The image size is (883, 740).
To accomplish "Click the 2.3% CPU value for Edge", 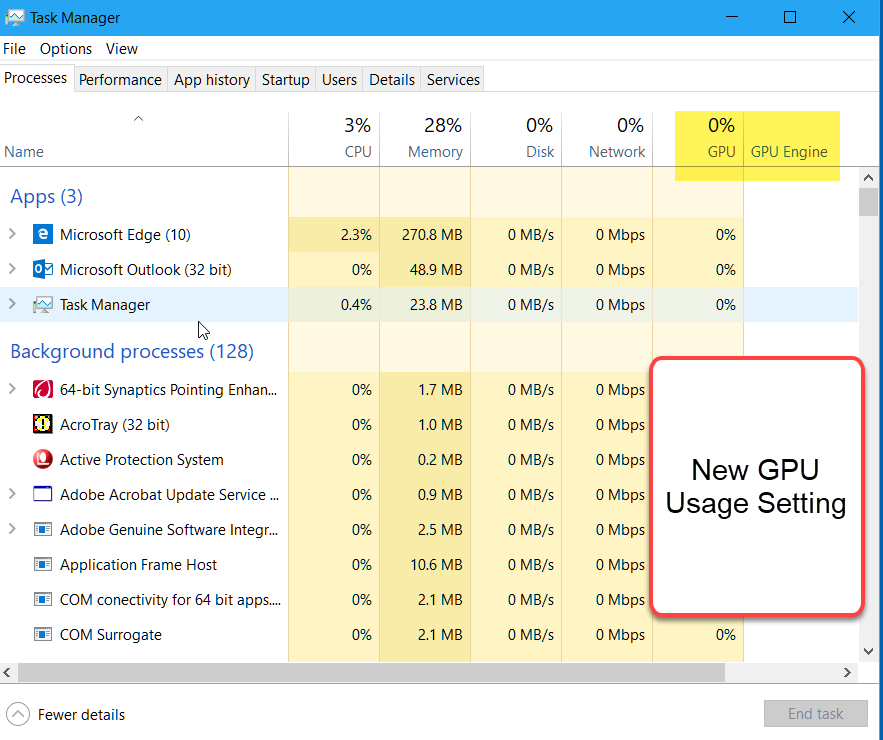I will [356, 234].
